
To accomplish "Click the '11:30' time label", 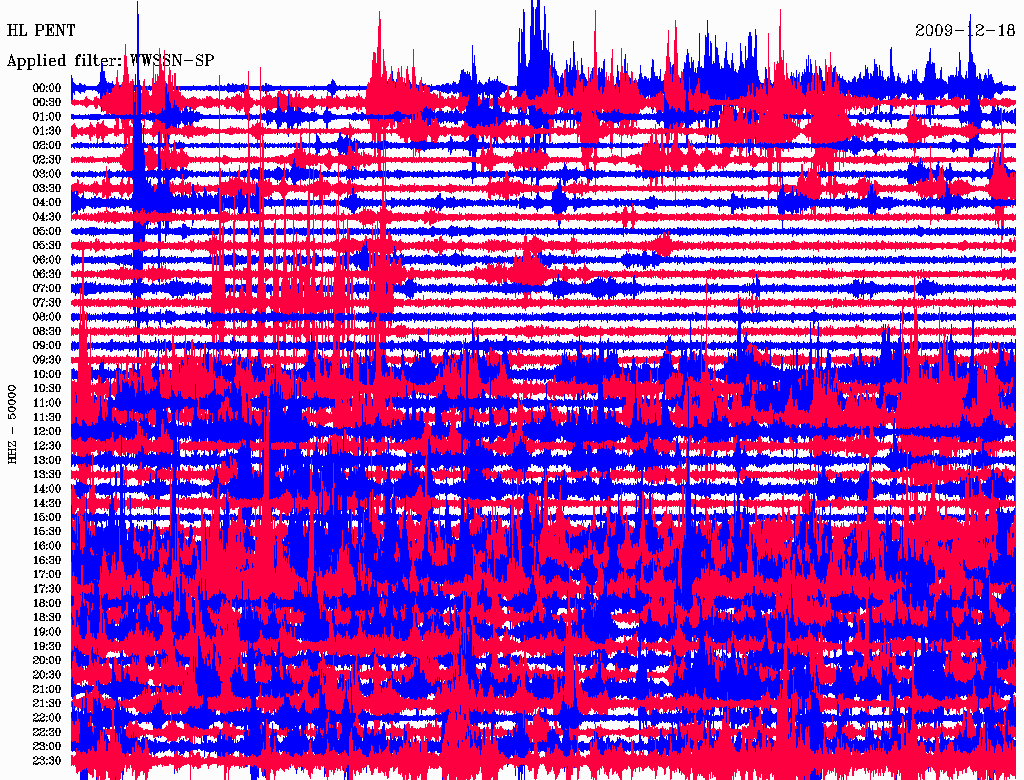I will (47, 417).
